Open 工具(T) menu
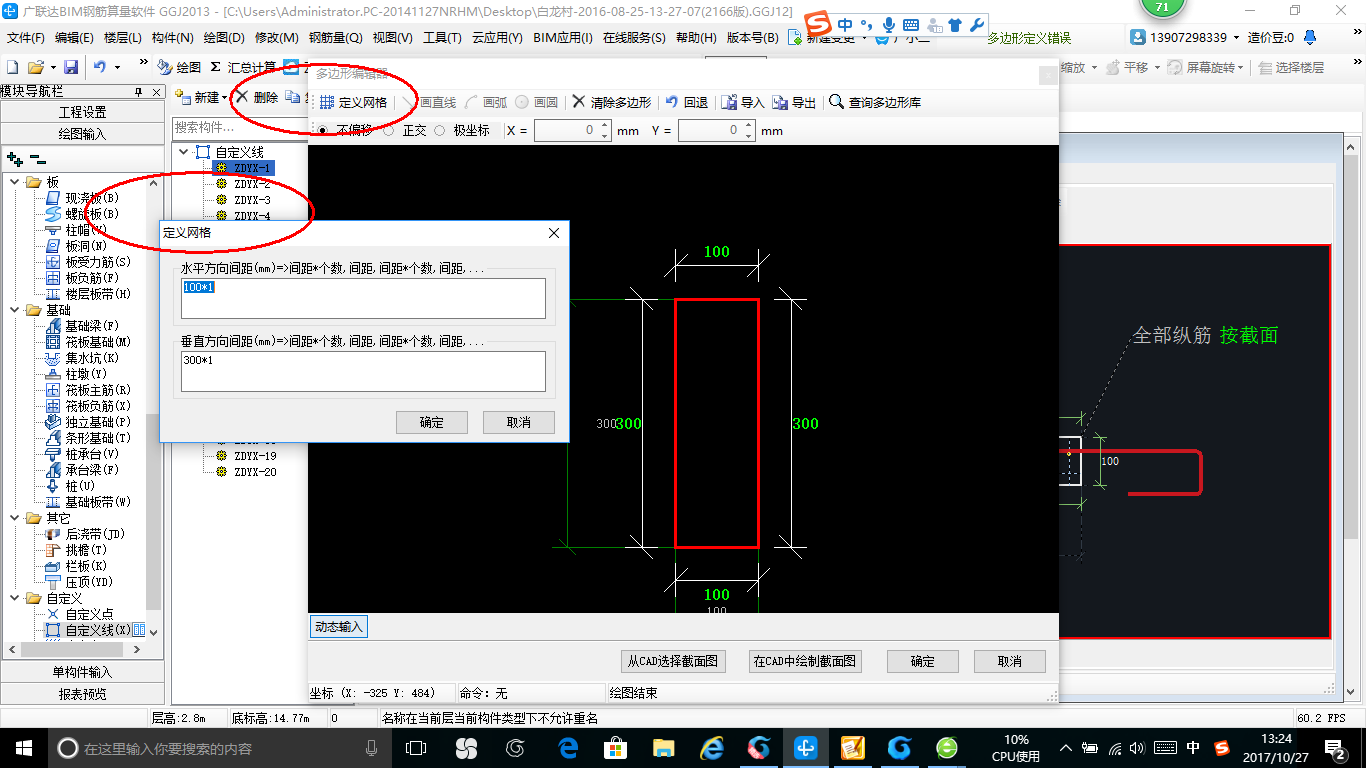Image resolution: width=1366 pixels, height=768 pixels. pos(442,38)
